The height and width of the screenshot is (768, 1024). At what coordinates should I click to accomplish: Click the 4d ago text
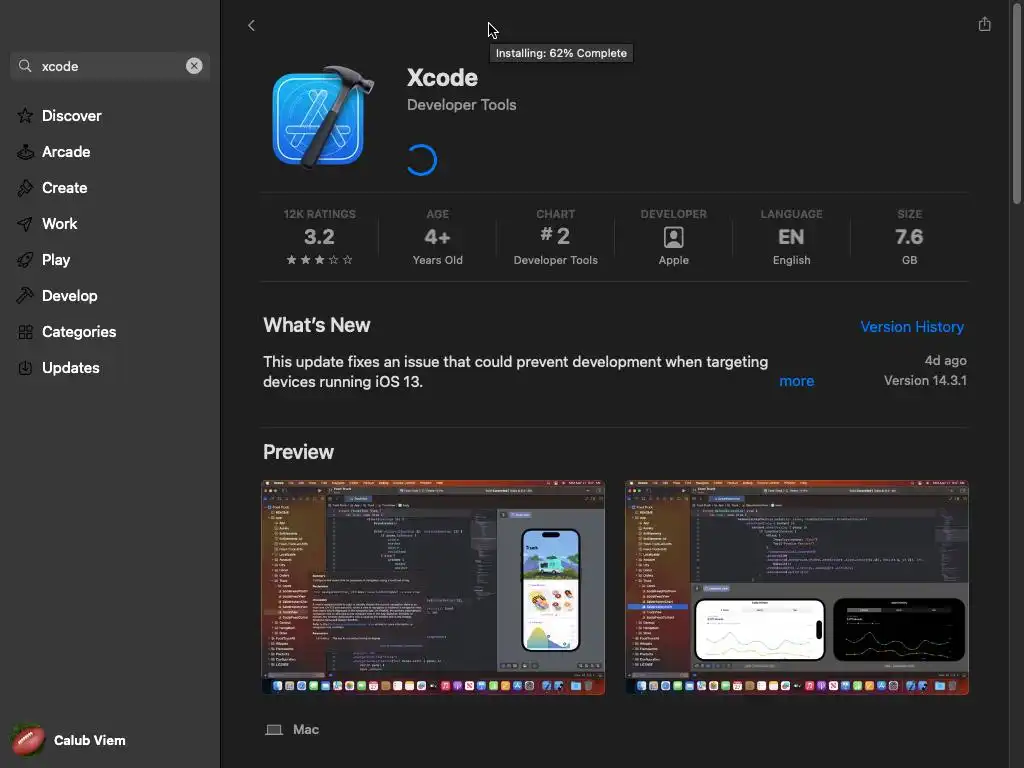[x=945, y=360]
